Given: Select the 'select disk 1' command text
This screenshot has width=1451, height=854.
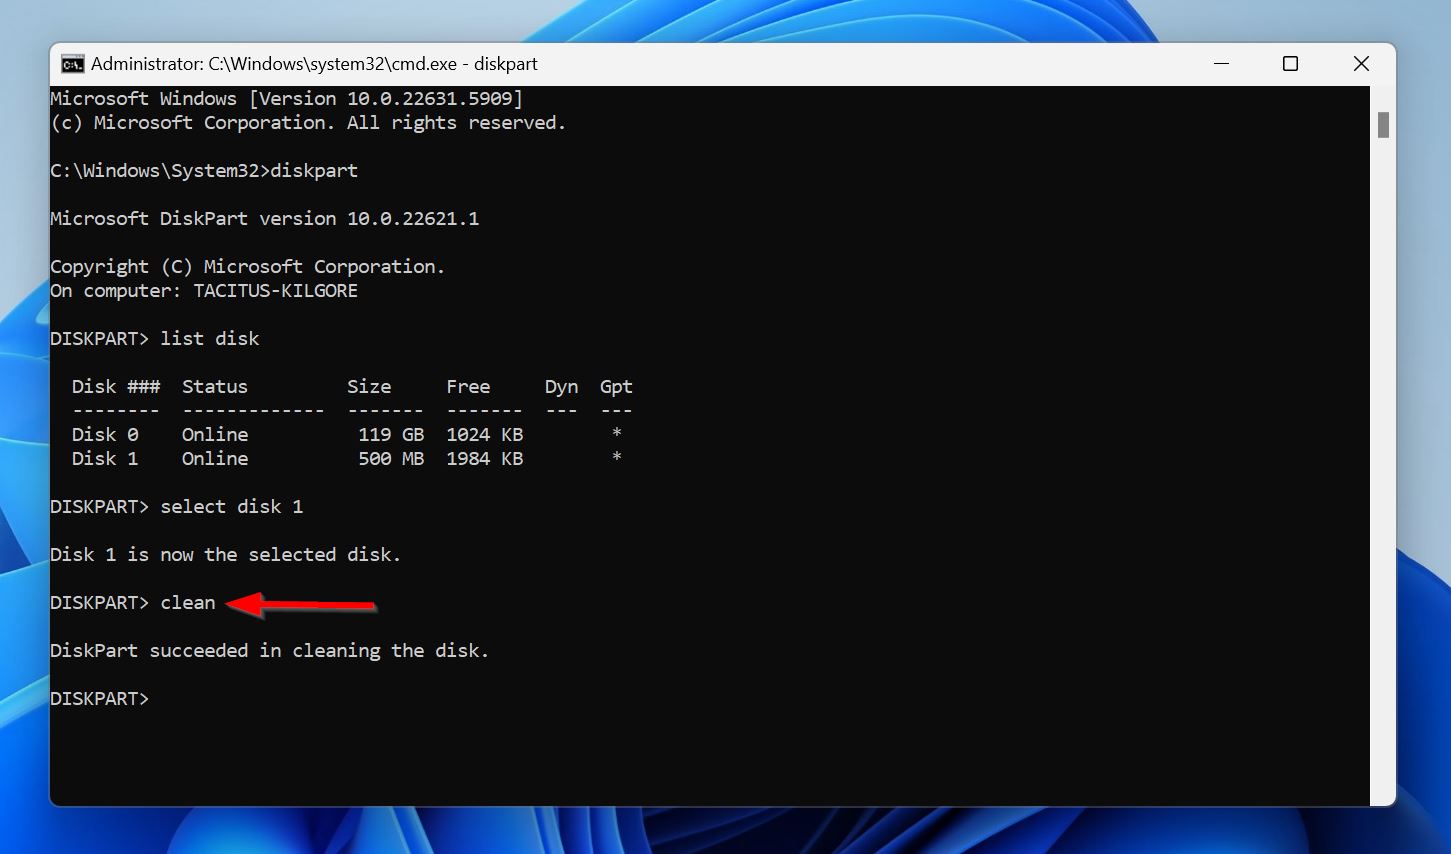Looking at the screenshot, I should tap(232, 506).
